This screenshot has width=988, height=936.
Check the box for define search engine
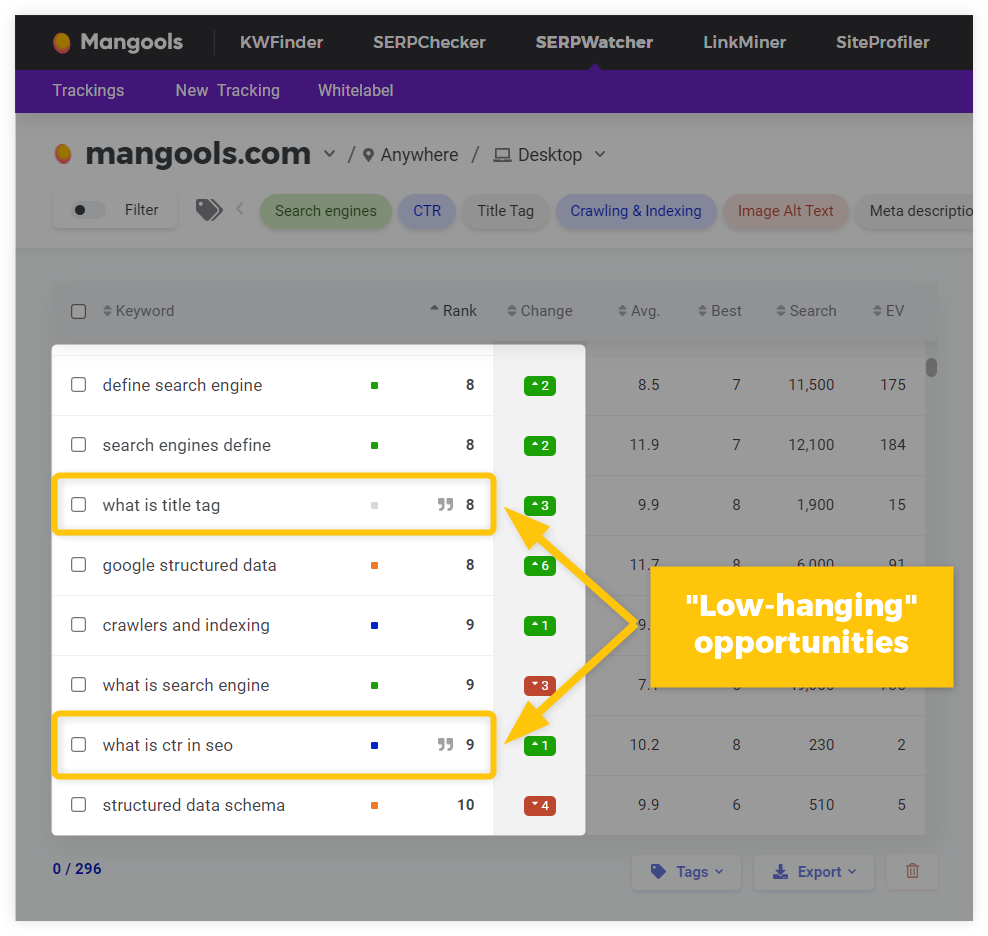click(79, 384)
